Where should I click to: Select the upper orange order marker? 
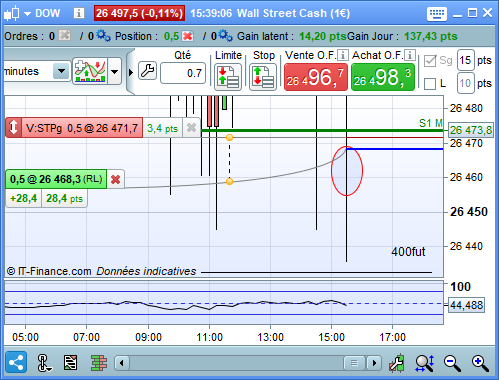click(229, 137)
